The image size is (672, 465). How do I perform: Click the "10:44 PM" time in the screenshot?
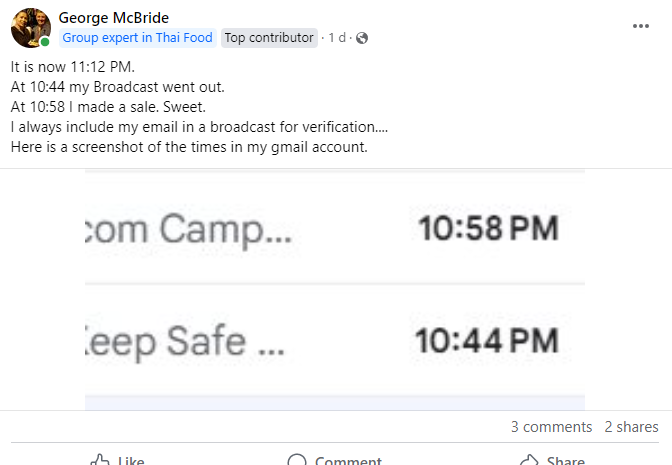[x=487, y=341]
